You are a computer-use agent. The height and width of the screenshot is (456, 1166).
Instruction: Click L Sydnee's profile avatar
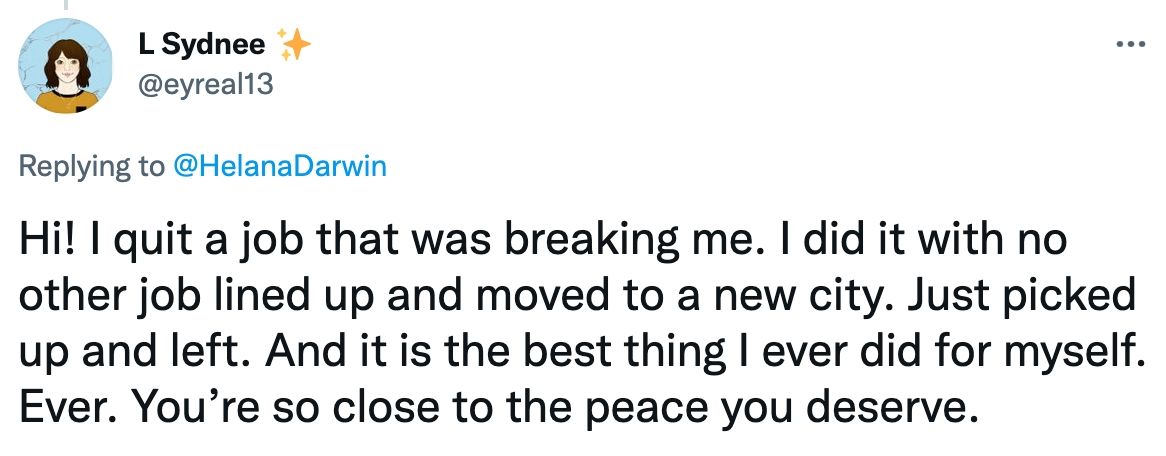65,67
